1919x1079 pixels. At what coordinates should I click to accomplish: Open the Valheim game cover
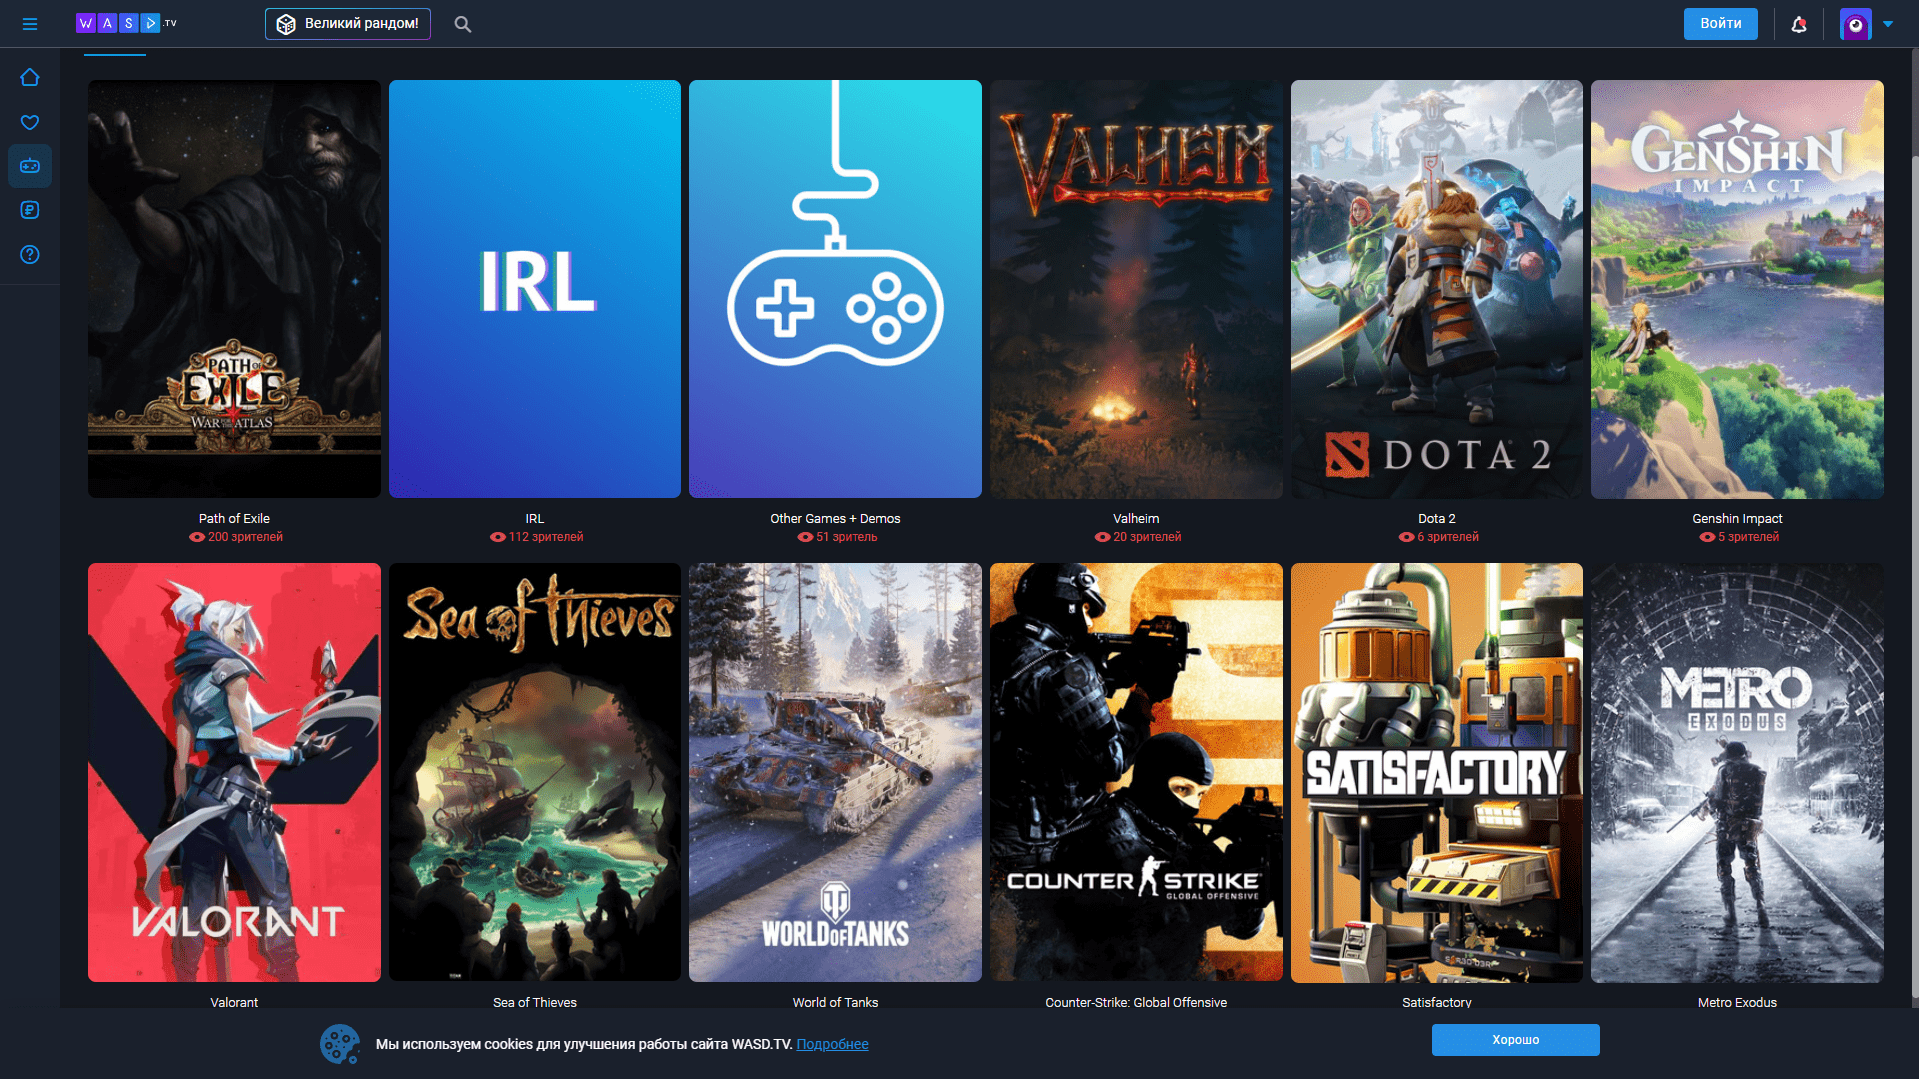(1136, 289)
